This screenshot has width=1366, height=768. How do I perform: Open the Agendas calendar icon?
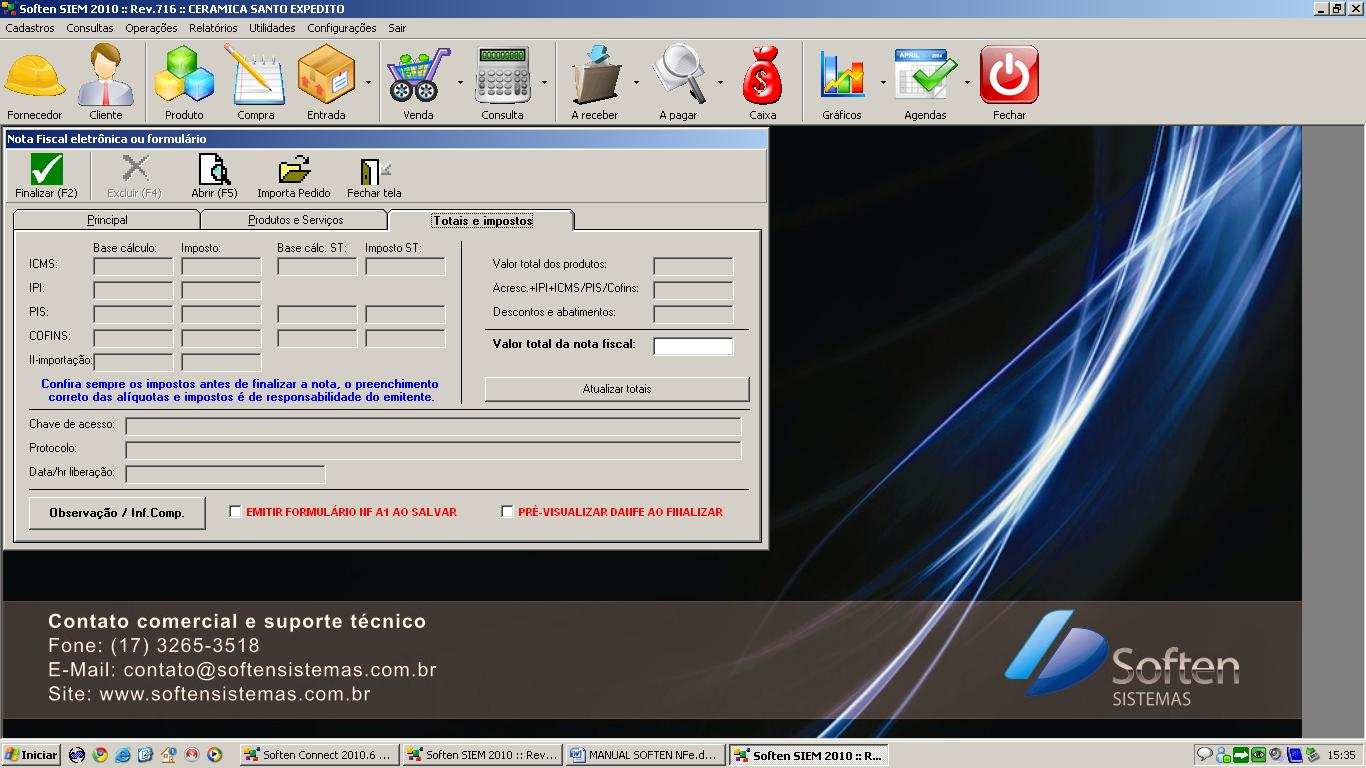(x=925, y=76)
